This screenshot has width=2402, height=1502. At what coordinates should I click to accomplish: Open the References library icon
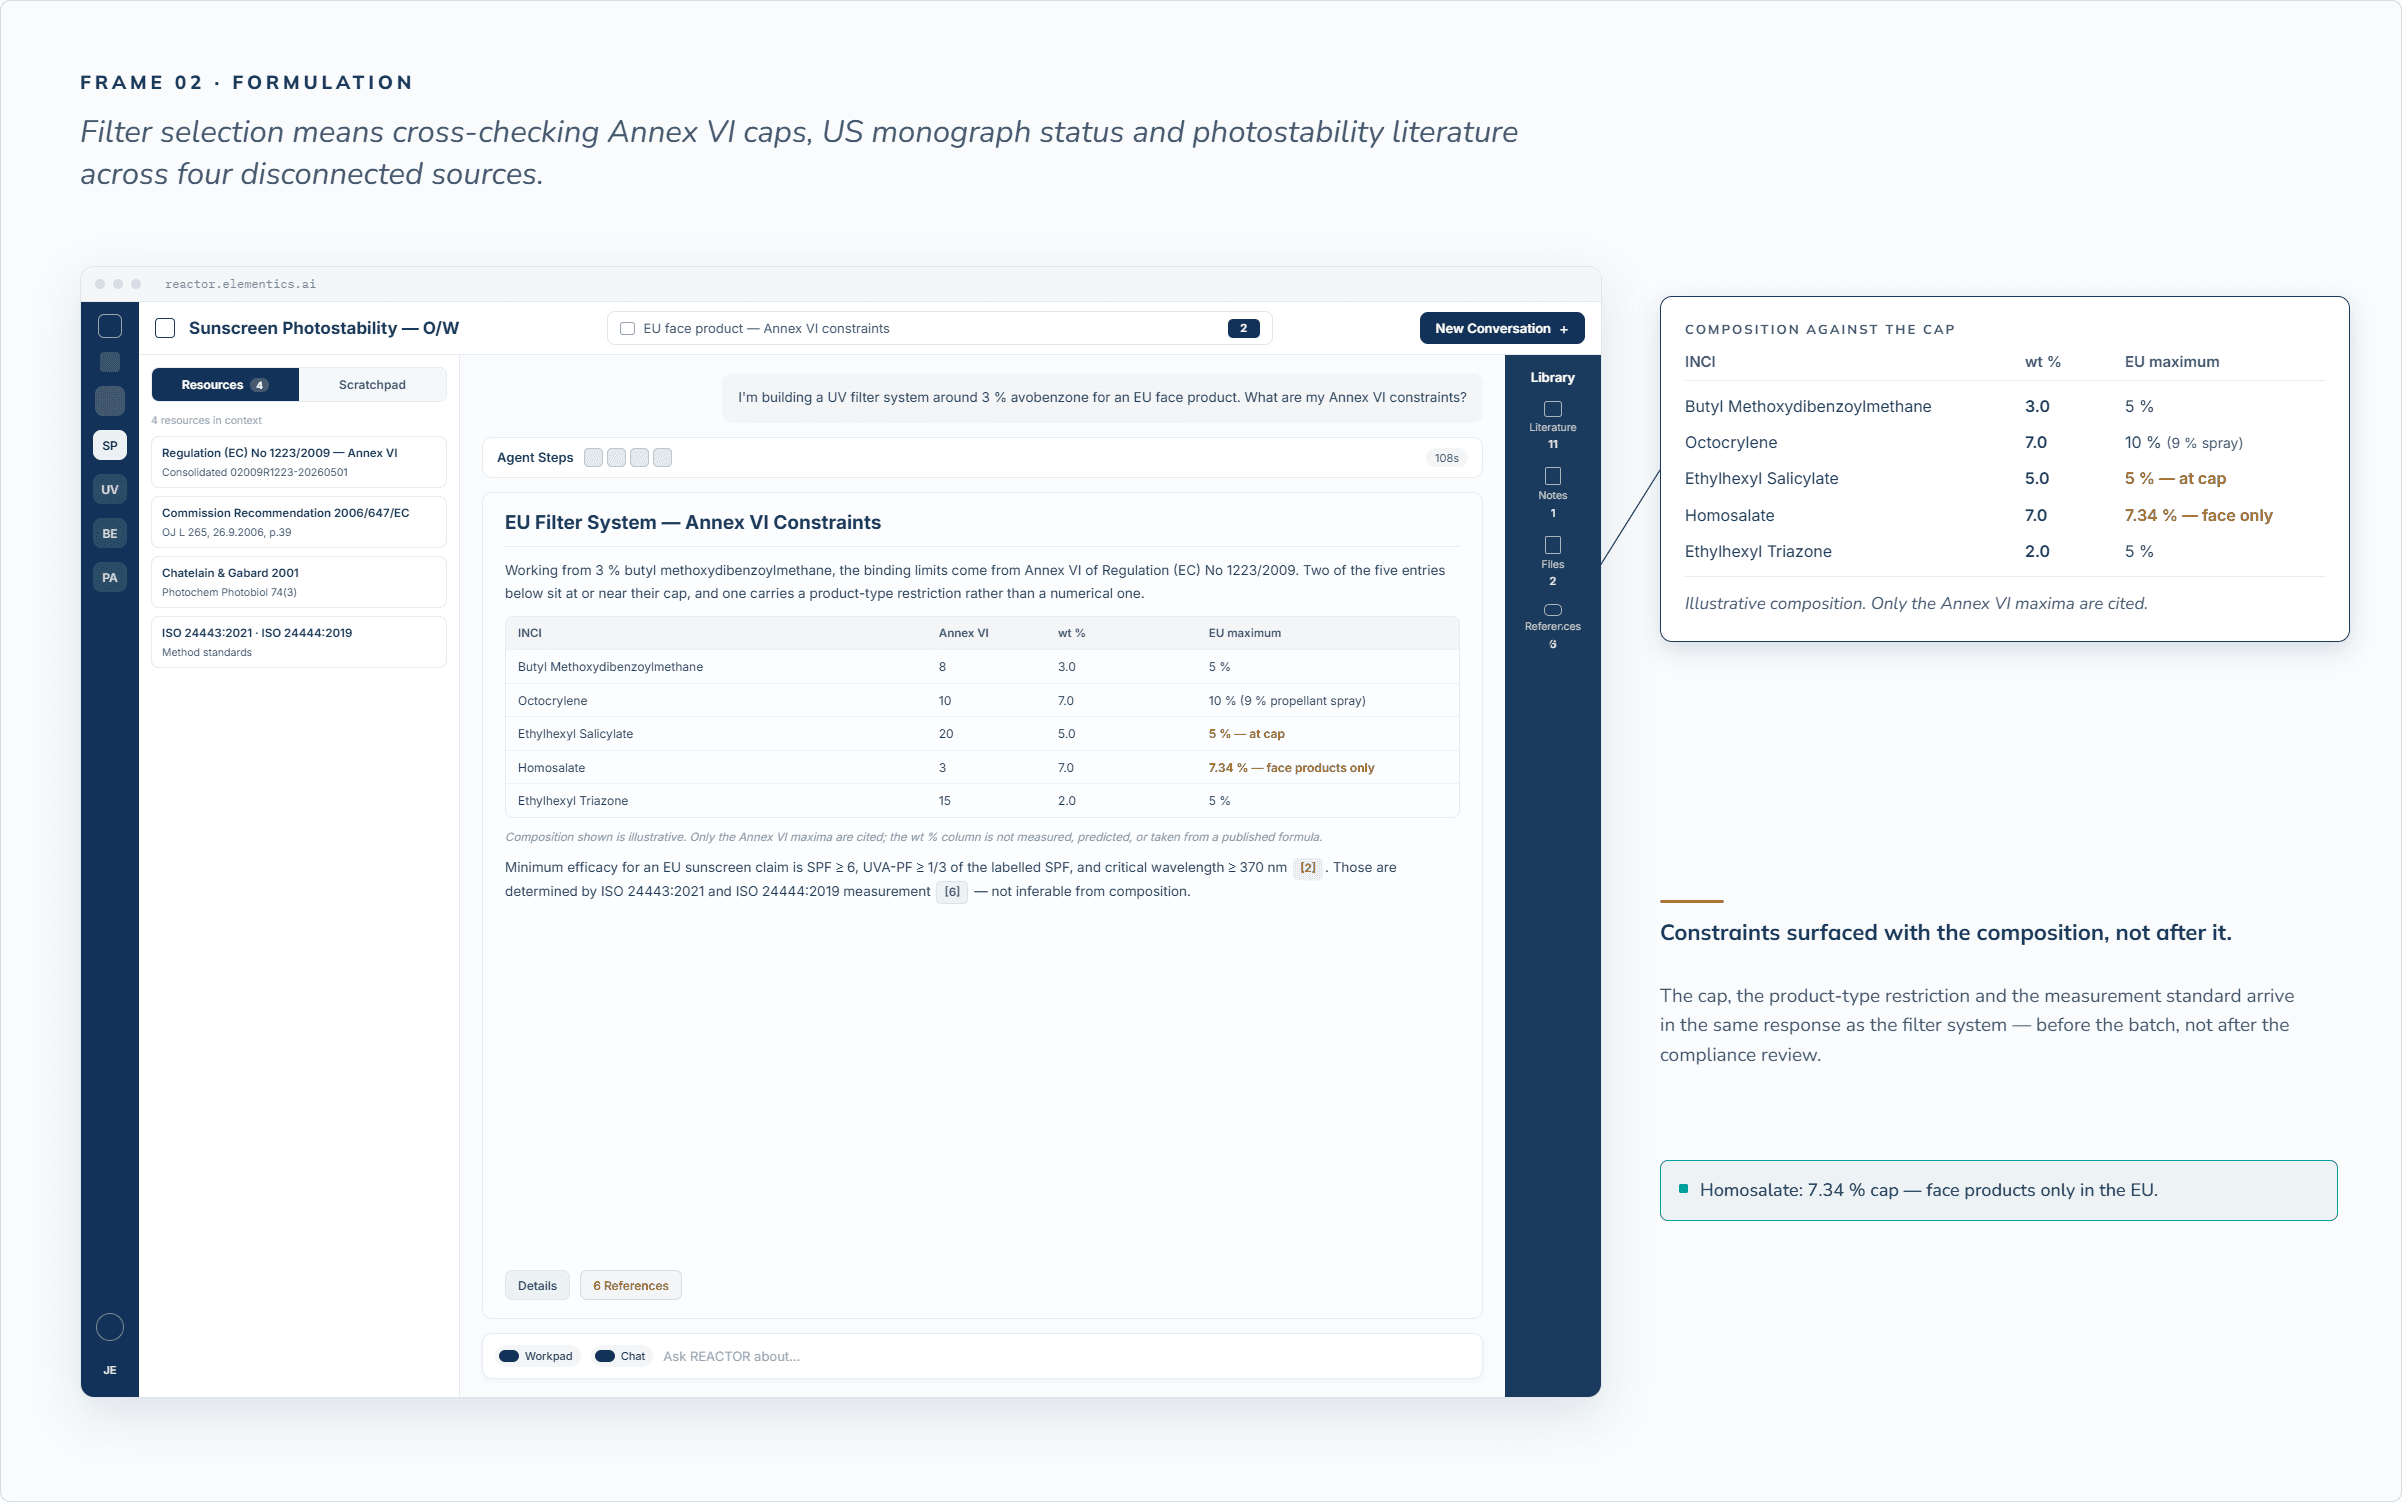(1552, 610)
